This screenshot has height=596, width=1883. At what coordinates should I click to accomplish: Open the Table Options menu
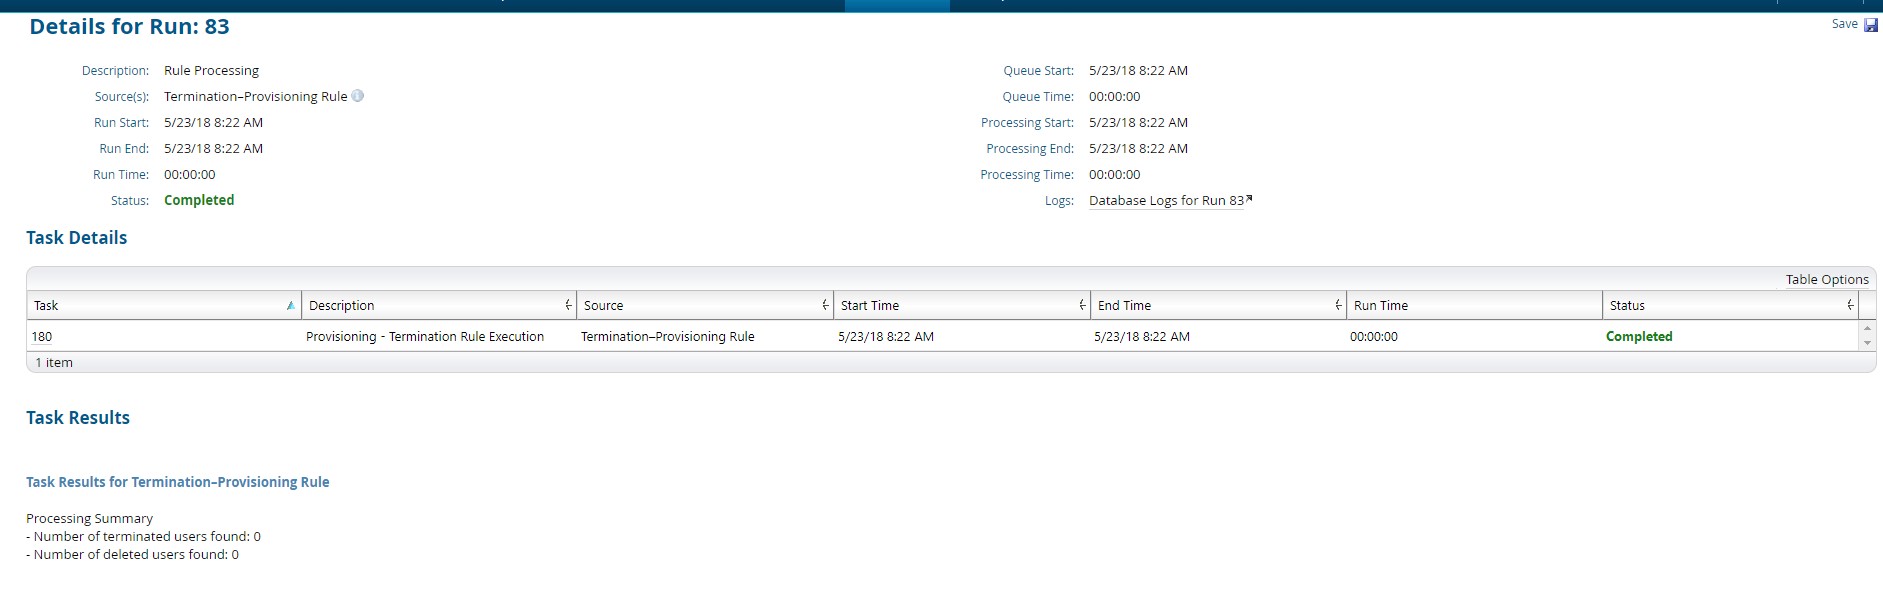pyautogui.click(x=1826, y=280)
